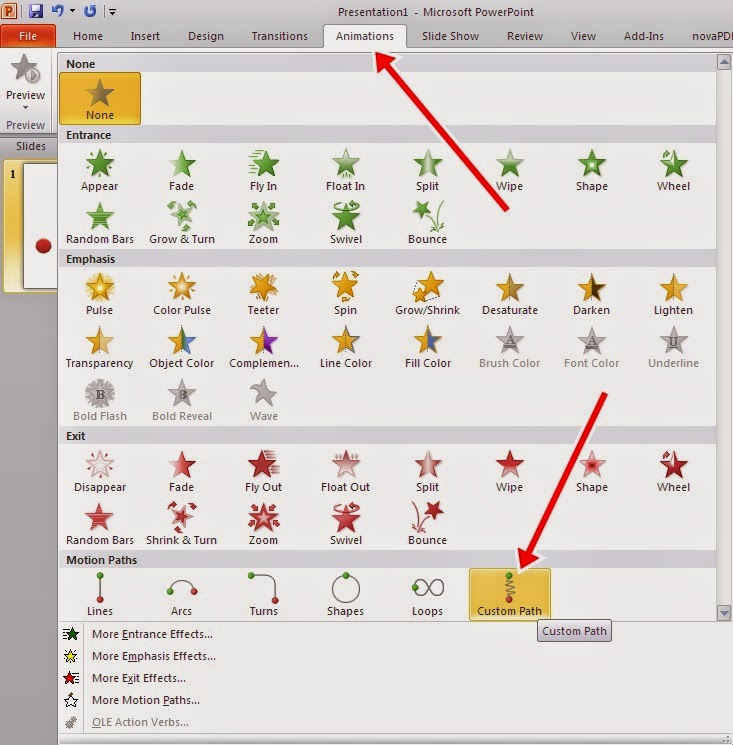
Task: Apply the Fly Out exit effect
Action: tap(263, 471)
